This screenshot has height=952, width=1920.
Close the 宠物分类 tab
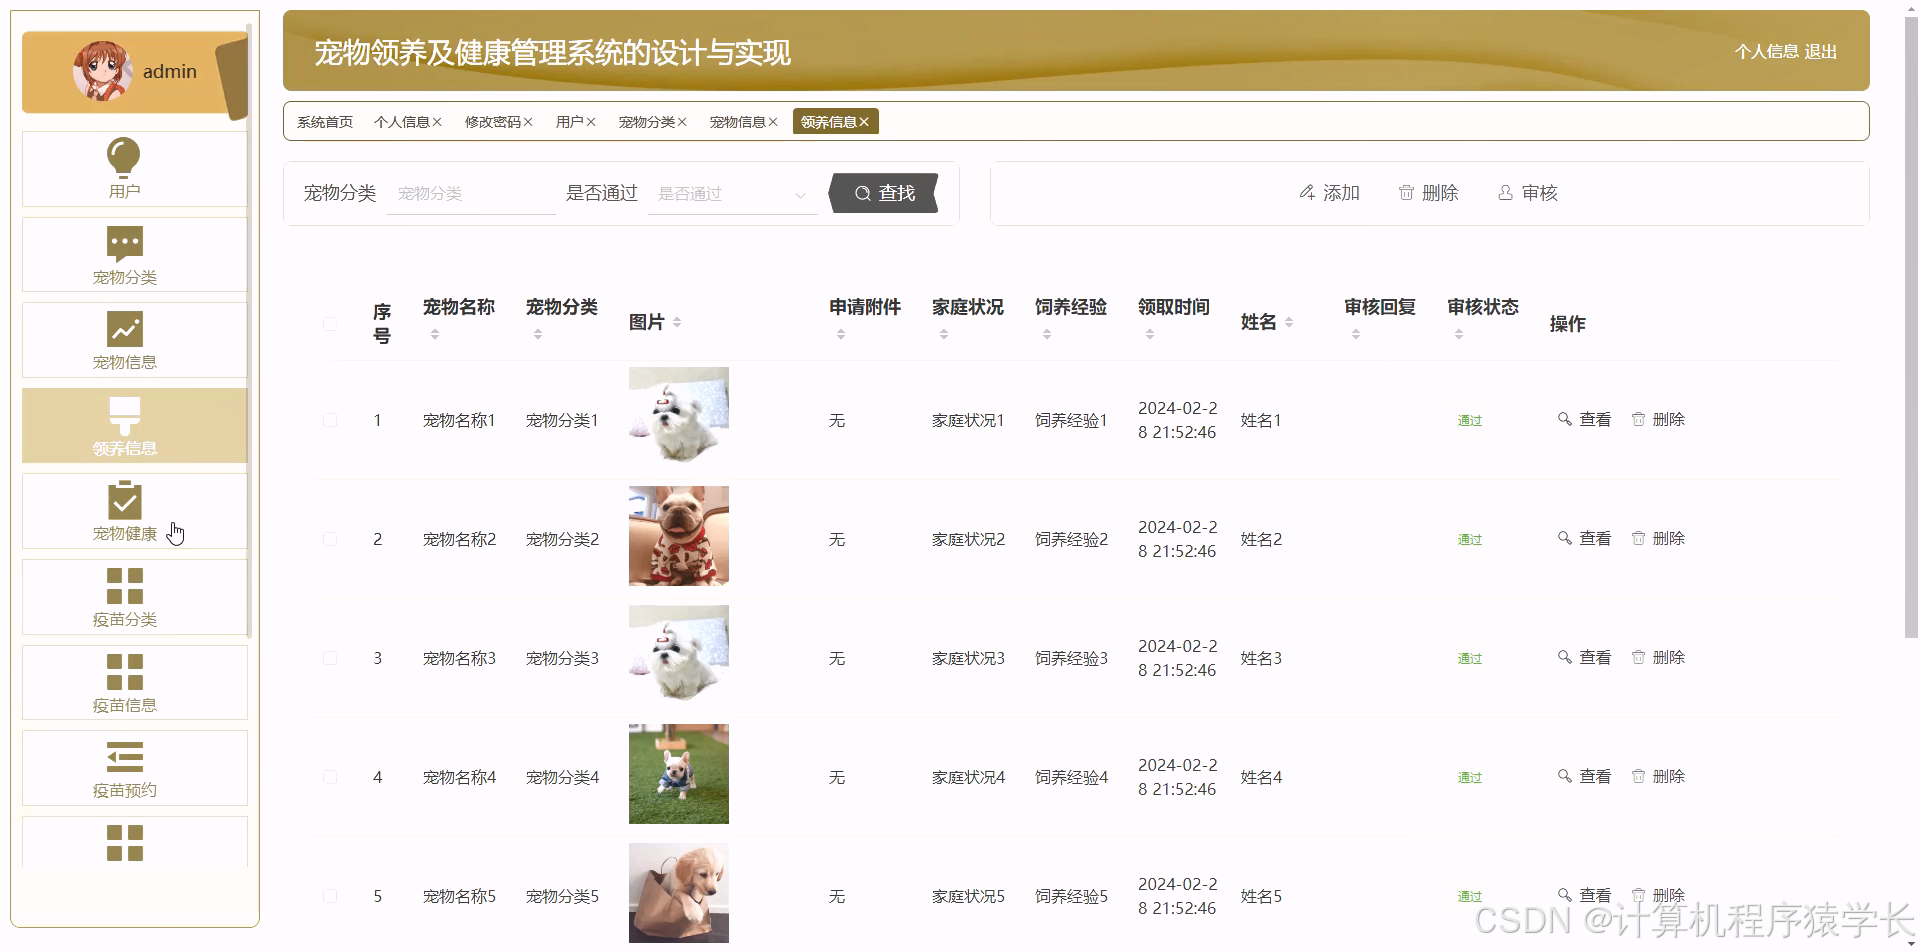coord(682,122)
